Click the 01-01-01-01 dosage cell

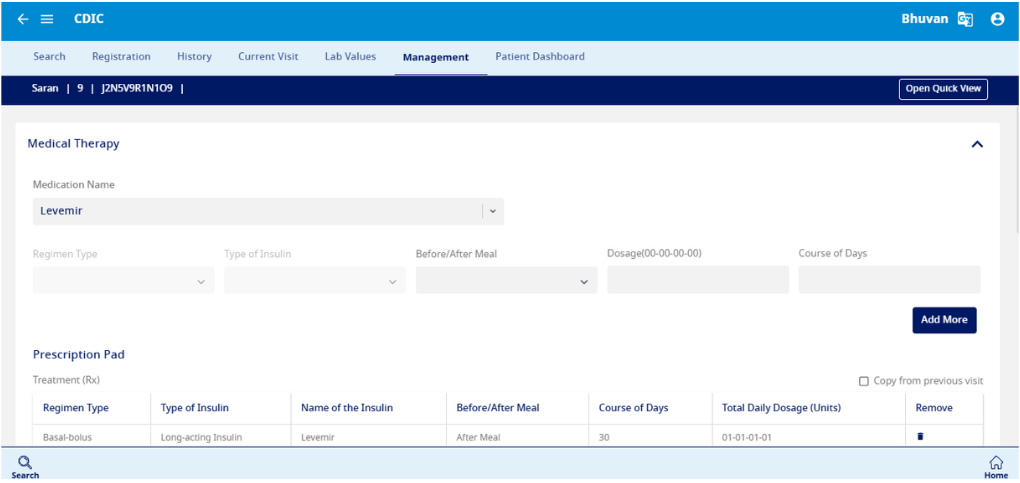[747, 437]
